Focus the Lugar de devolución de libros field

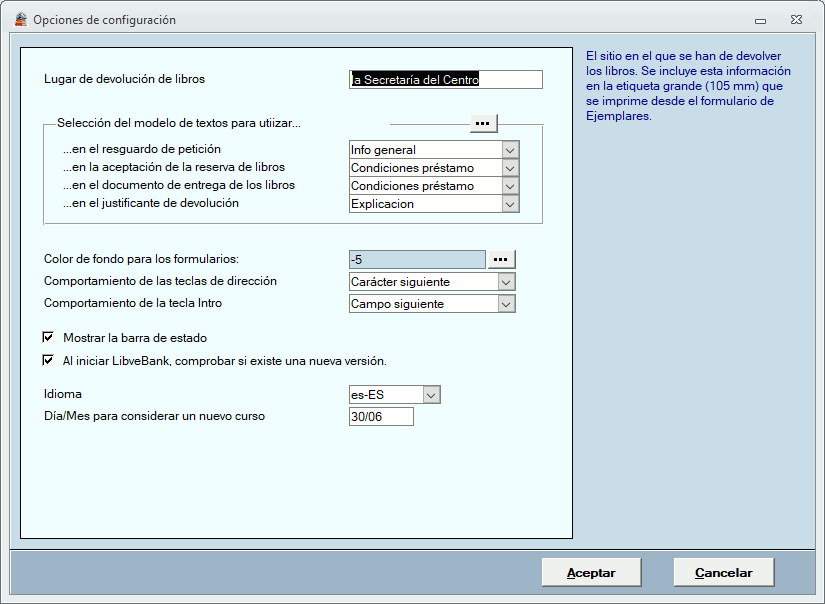click(445, 80)
